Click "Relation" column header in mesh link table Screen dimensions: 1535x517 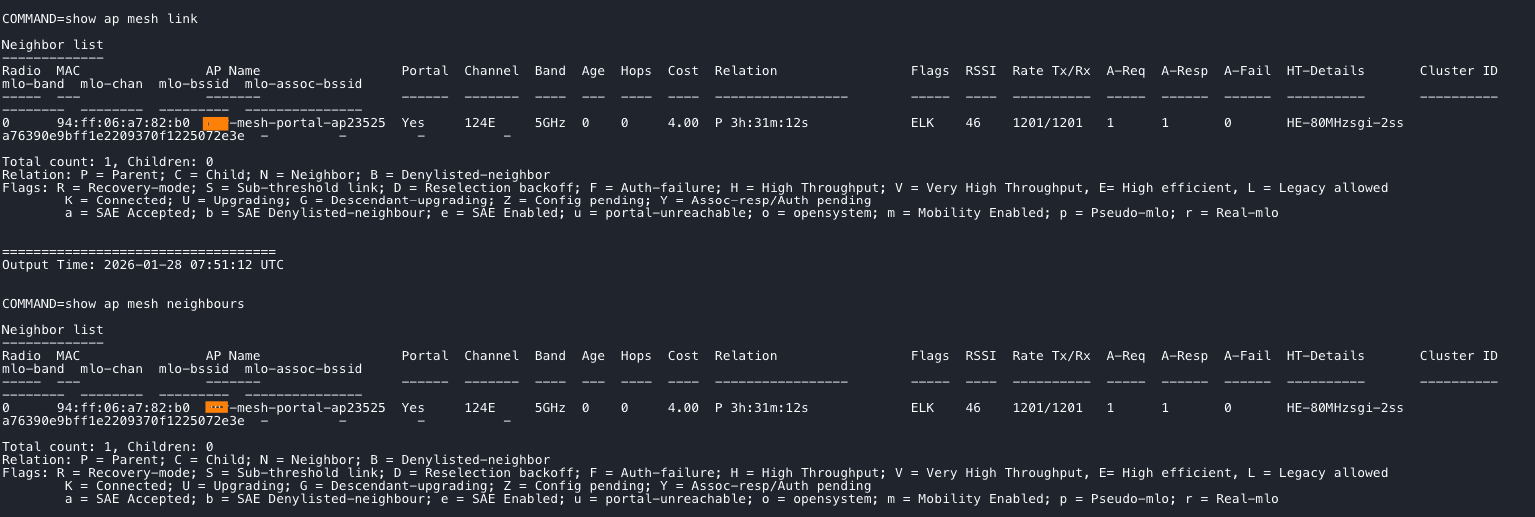(x=745, y=71)
